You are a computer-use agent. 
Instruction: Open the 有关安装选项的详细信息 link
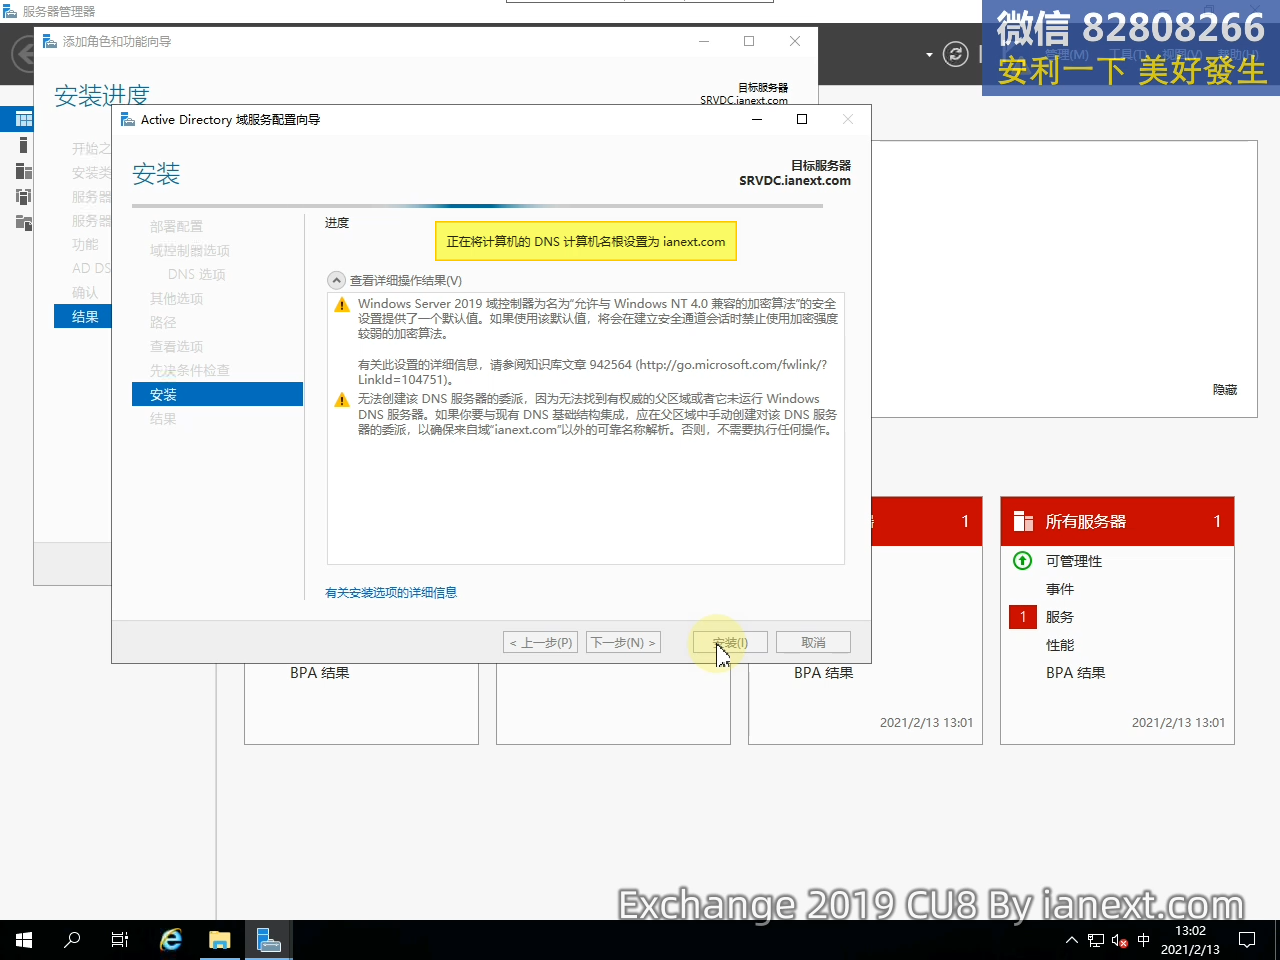coord(391,593)
